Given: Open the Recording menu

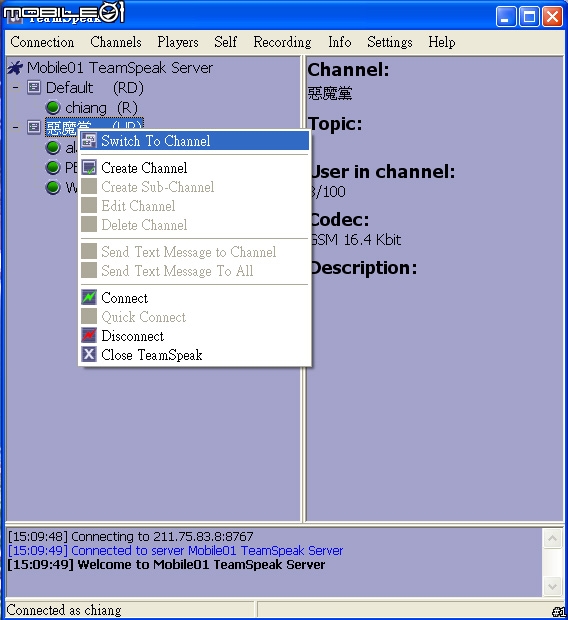Looking at the screenshot, I should pos(282,42).
